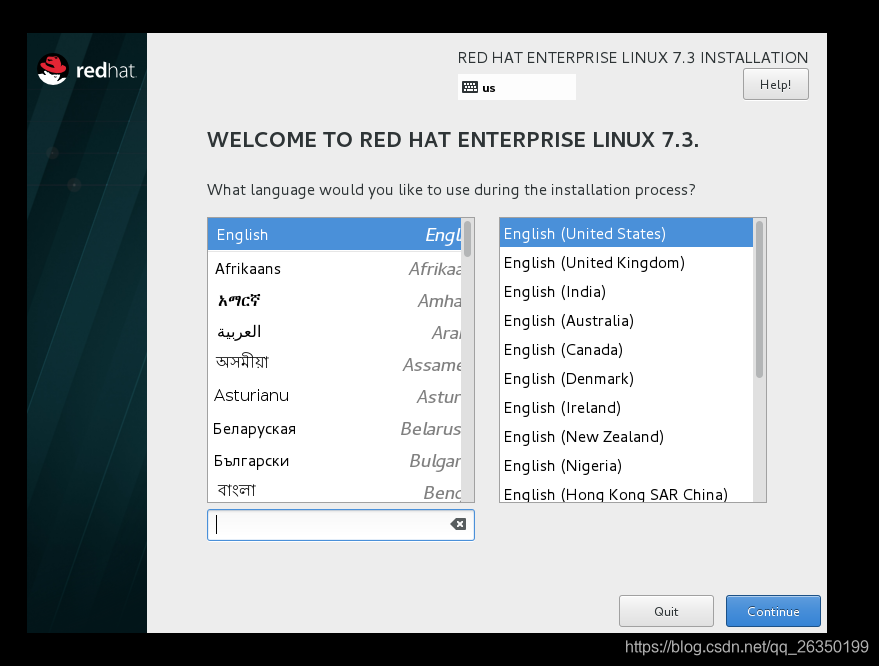
Task: Select English (United States) locale
Action: [626, 233]
